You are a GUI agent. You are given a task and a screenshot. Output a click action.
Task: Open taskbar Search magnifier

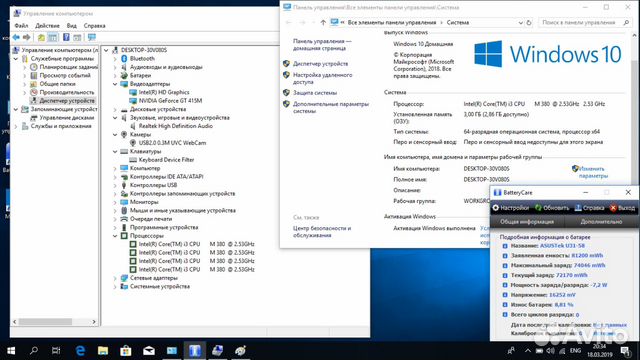click(34, 351)
